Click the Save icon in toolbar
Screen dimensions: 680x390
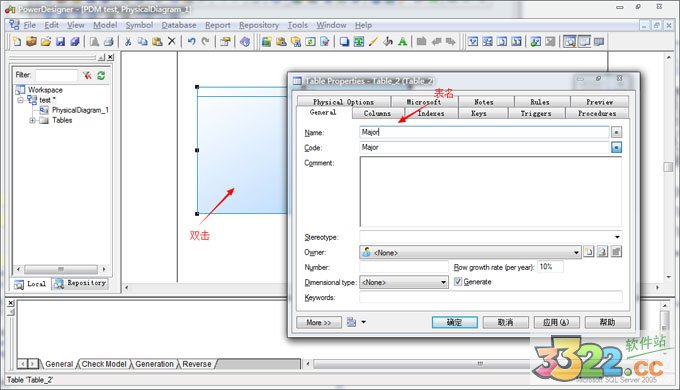click(x=60, y=42)
